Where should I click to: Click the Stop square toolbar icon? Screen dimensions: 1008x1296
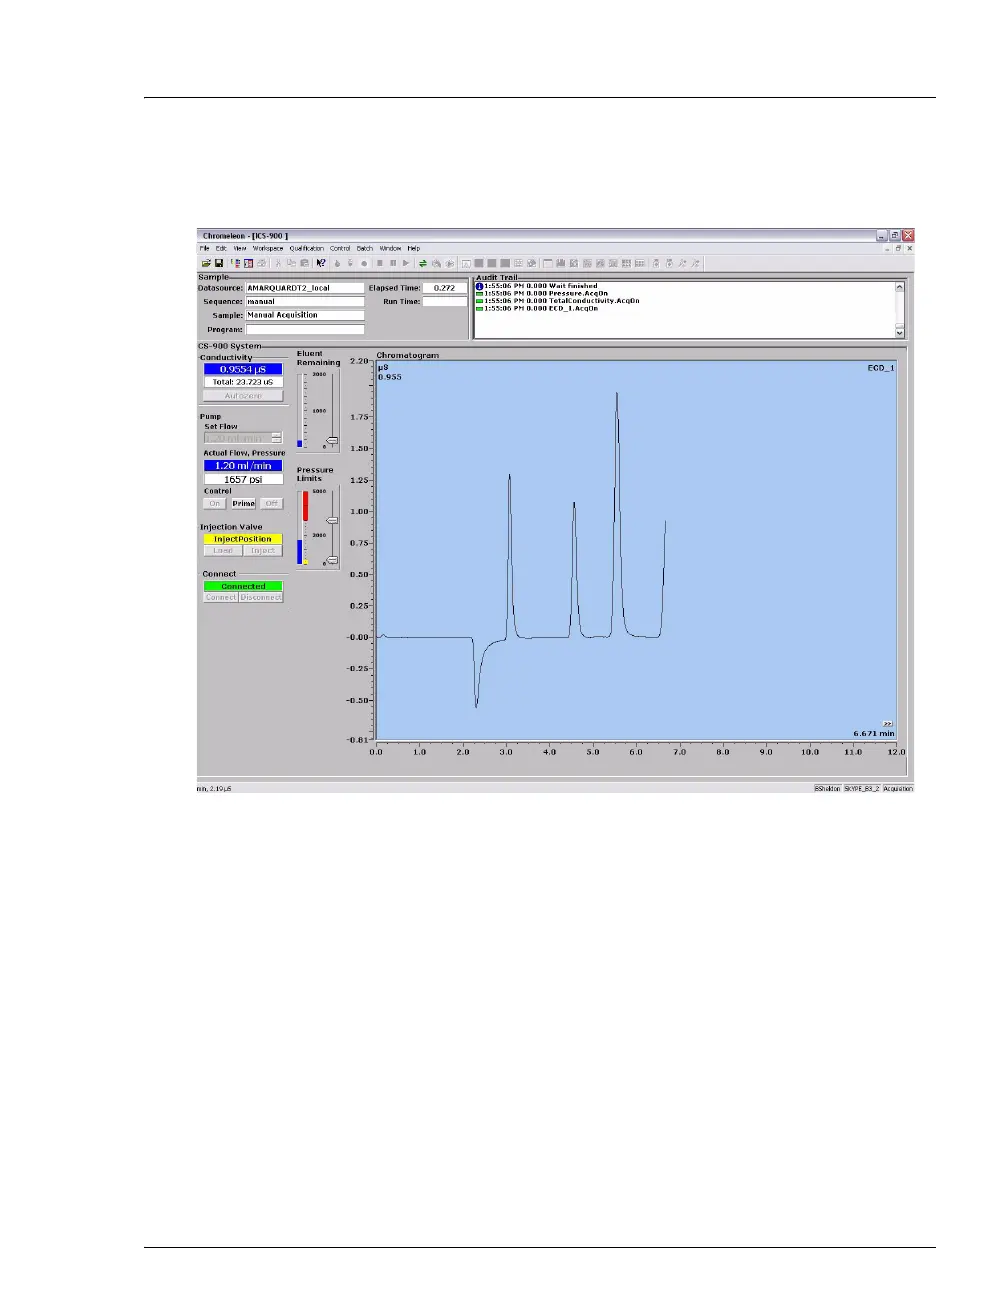coord(380,263)
